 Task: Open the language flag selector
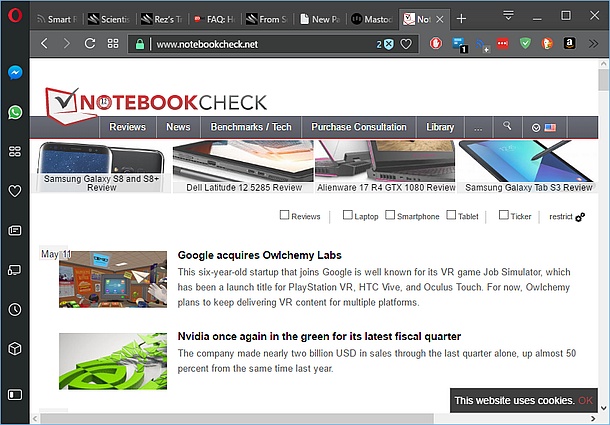point(545,128)
